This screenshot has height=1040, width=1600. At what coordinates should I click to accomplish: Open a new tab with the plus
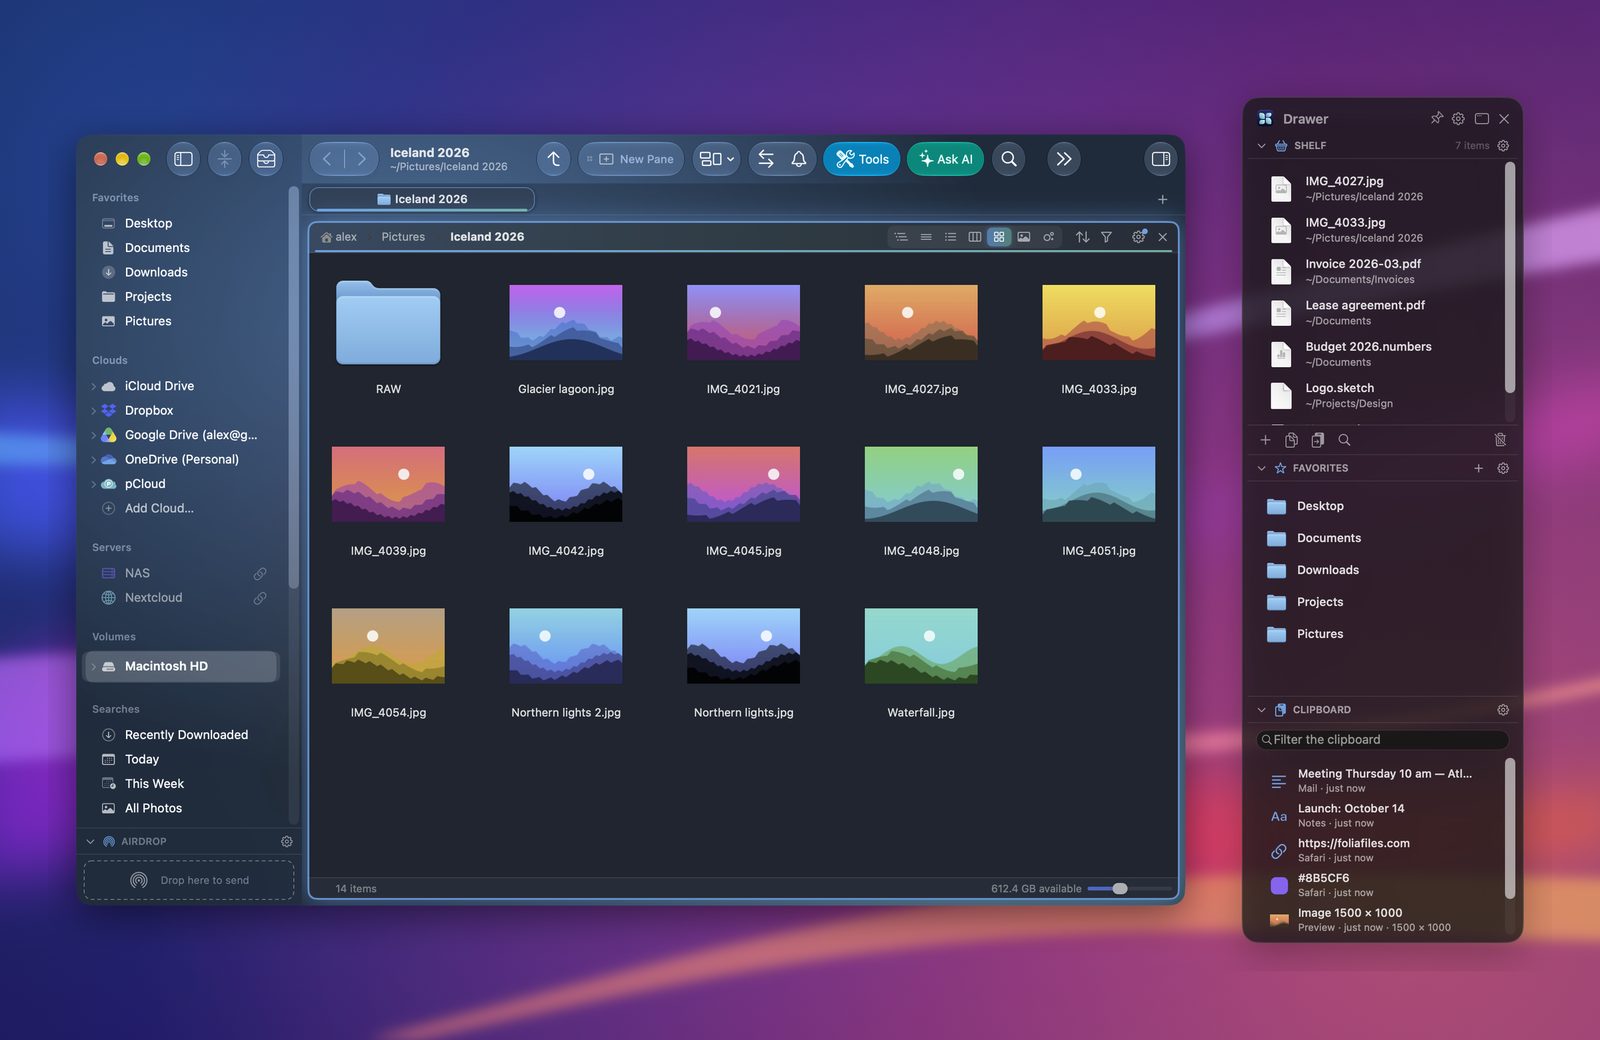pos(1162,200)
